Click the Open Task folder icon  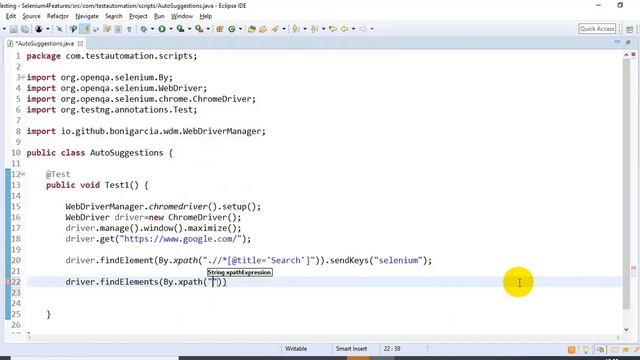263,29
